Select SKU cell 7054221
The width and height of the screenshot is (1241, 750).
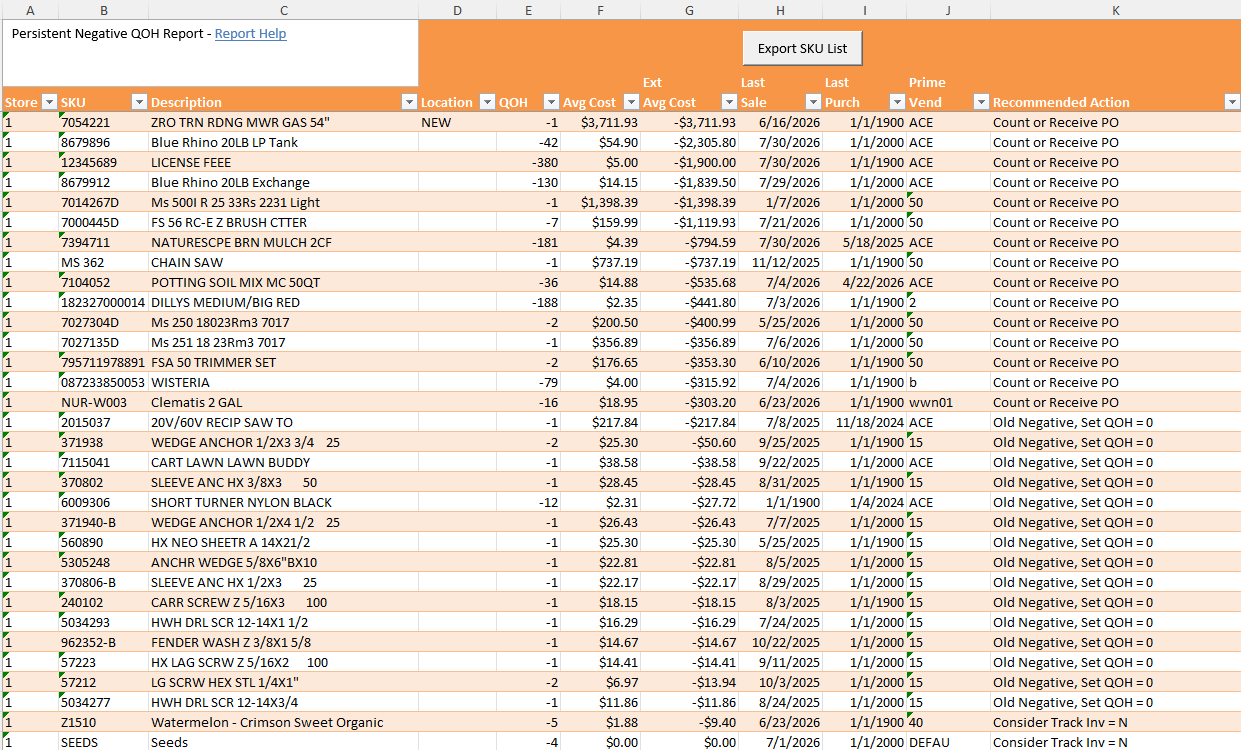point(103,122)
